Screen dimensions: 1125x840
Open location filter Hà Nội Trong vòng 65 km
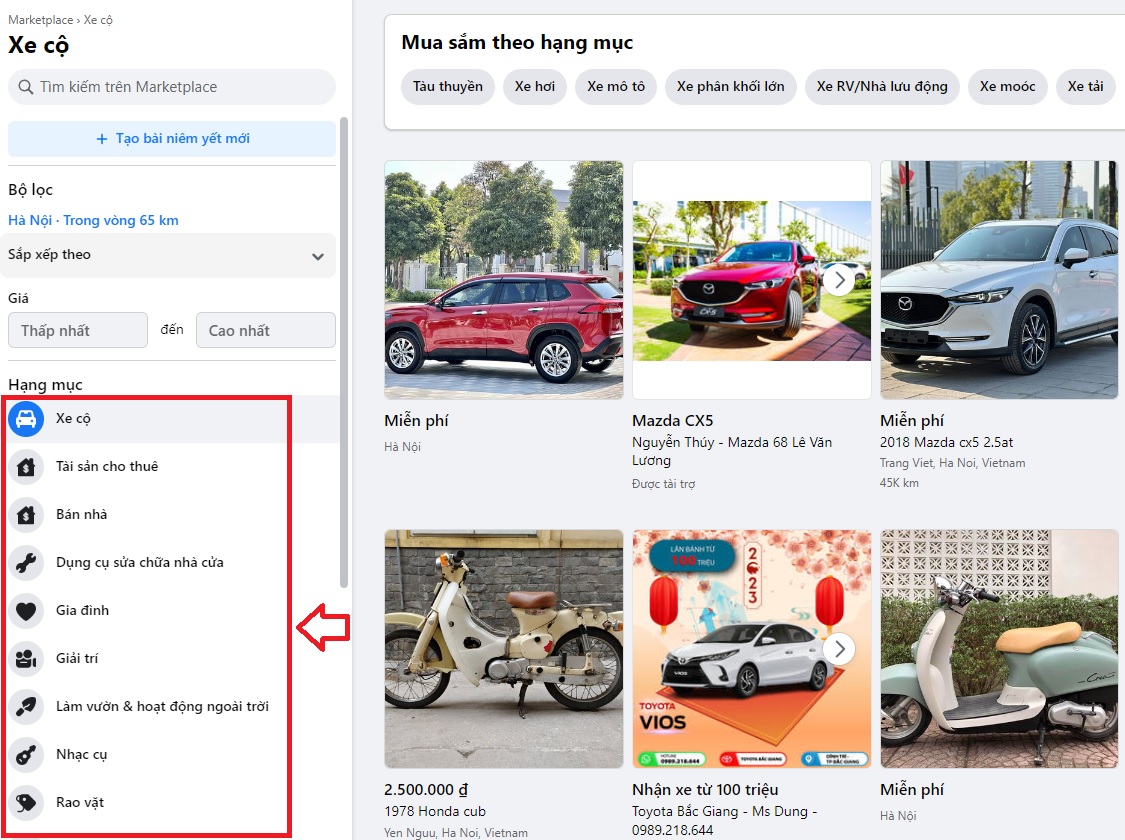click(93, 220)
